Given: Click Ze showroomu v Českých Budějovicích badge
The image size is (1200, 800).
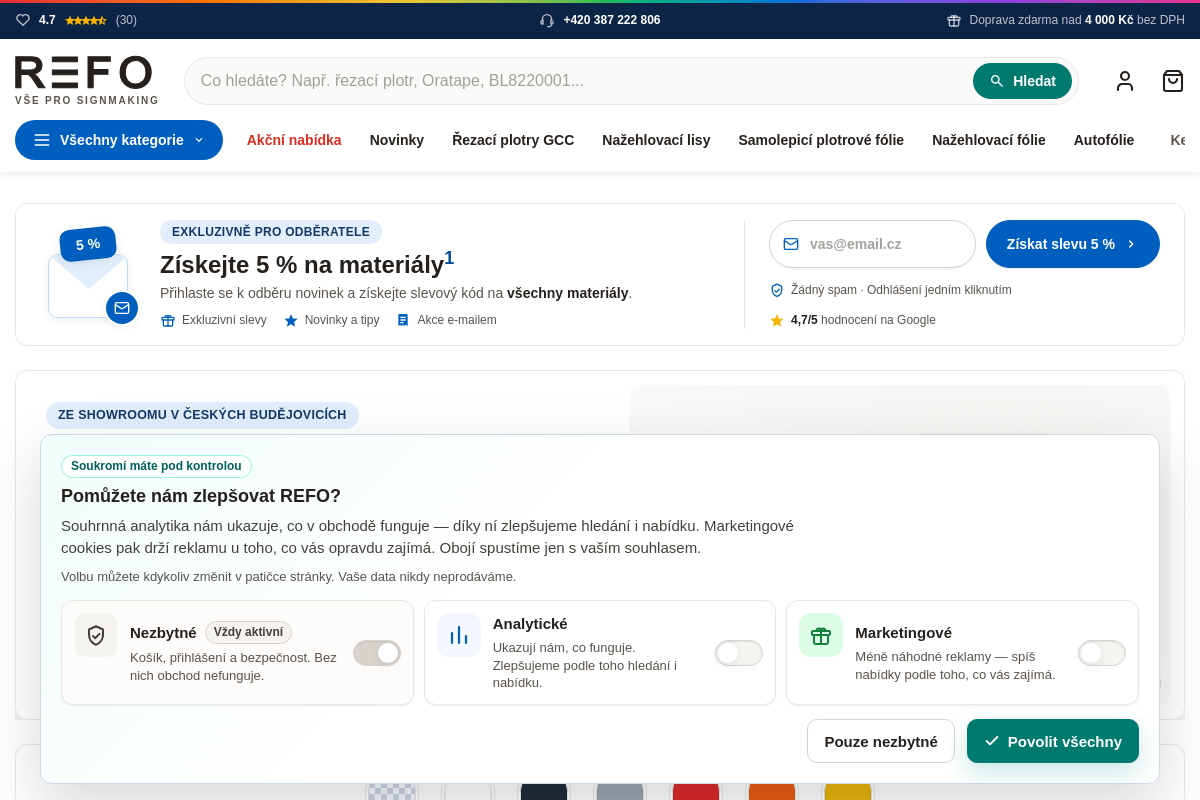Looking at the screenshot, I should (202, 415).
